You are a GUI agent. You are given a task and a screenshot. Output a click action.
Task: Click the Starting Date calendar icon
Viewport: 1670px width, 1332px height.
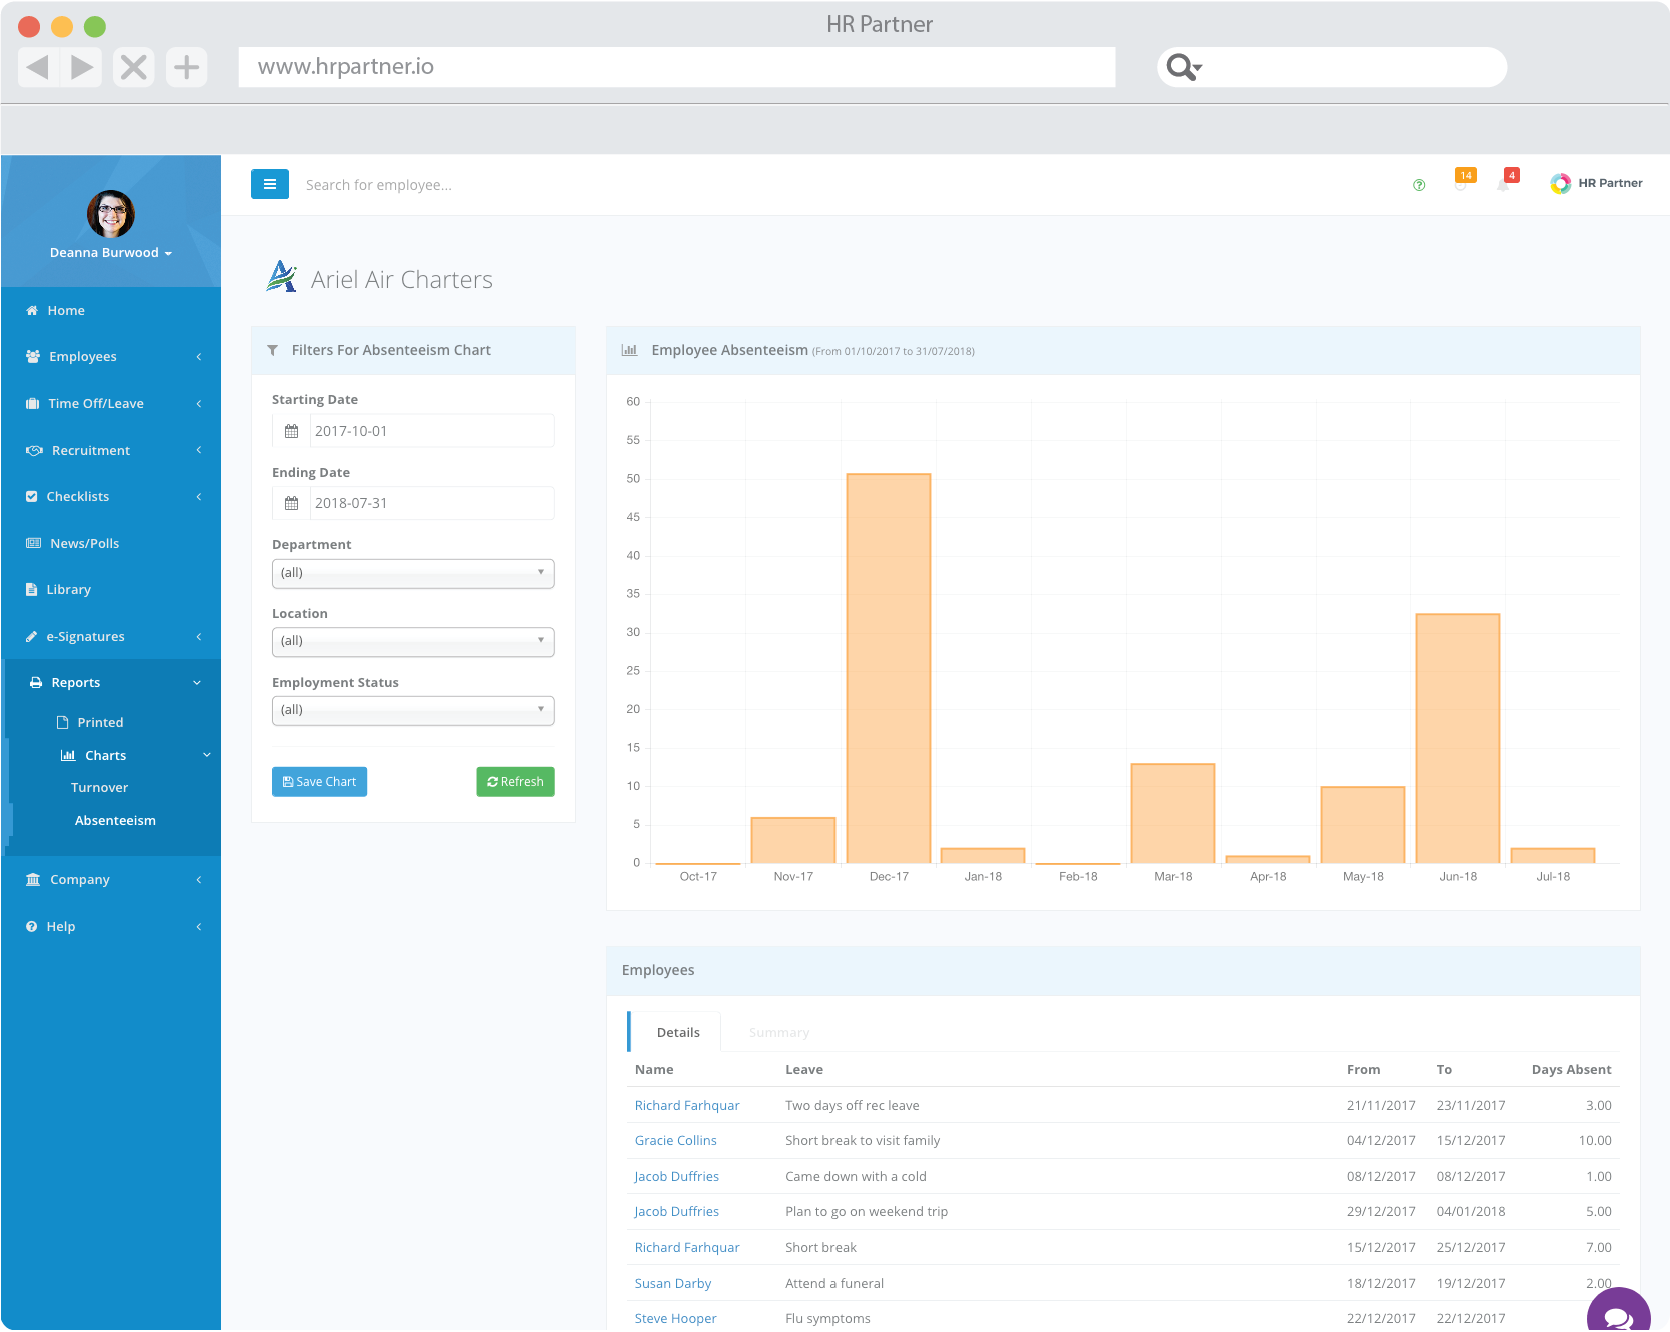click(x=292, y=431)
